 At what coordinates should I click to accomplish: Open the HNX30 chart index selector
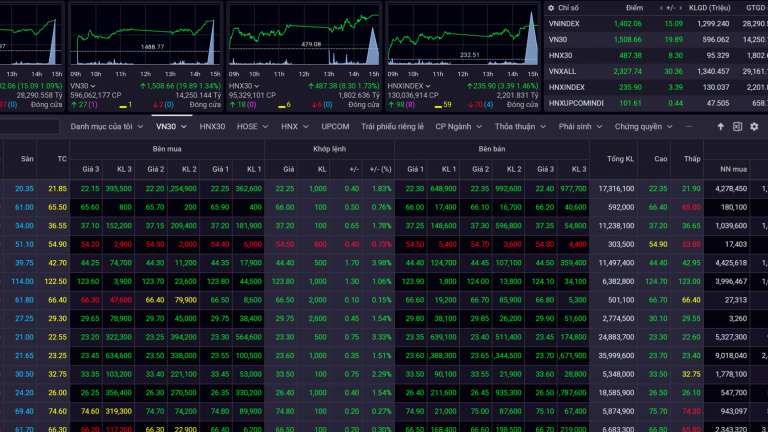click(x=244, y=86)
